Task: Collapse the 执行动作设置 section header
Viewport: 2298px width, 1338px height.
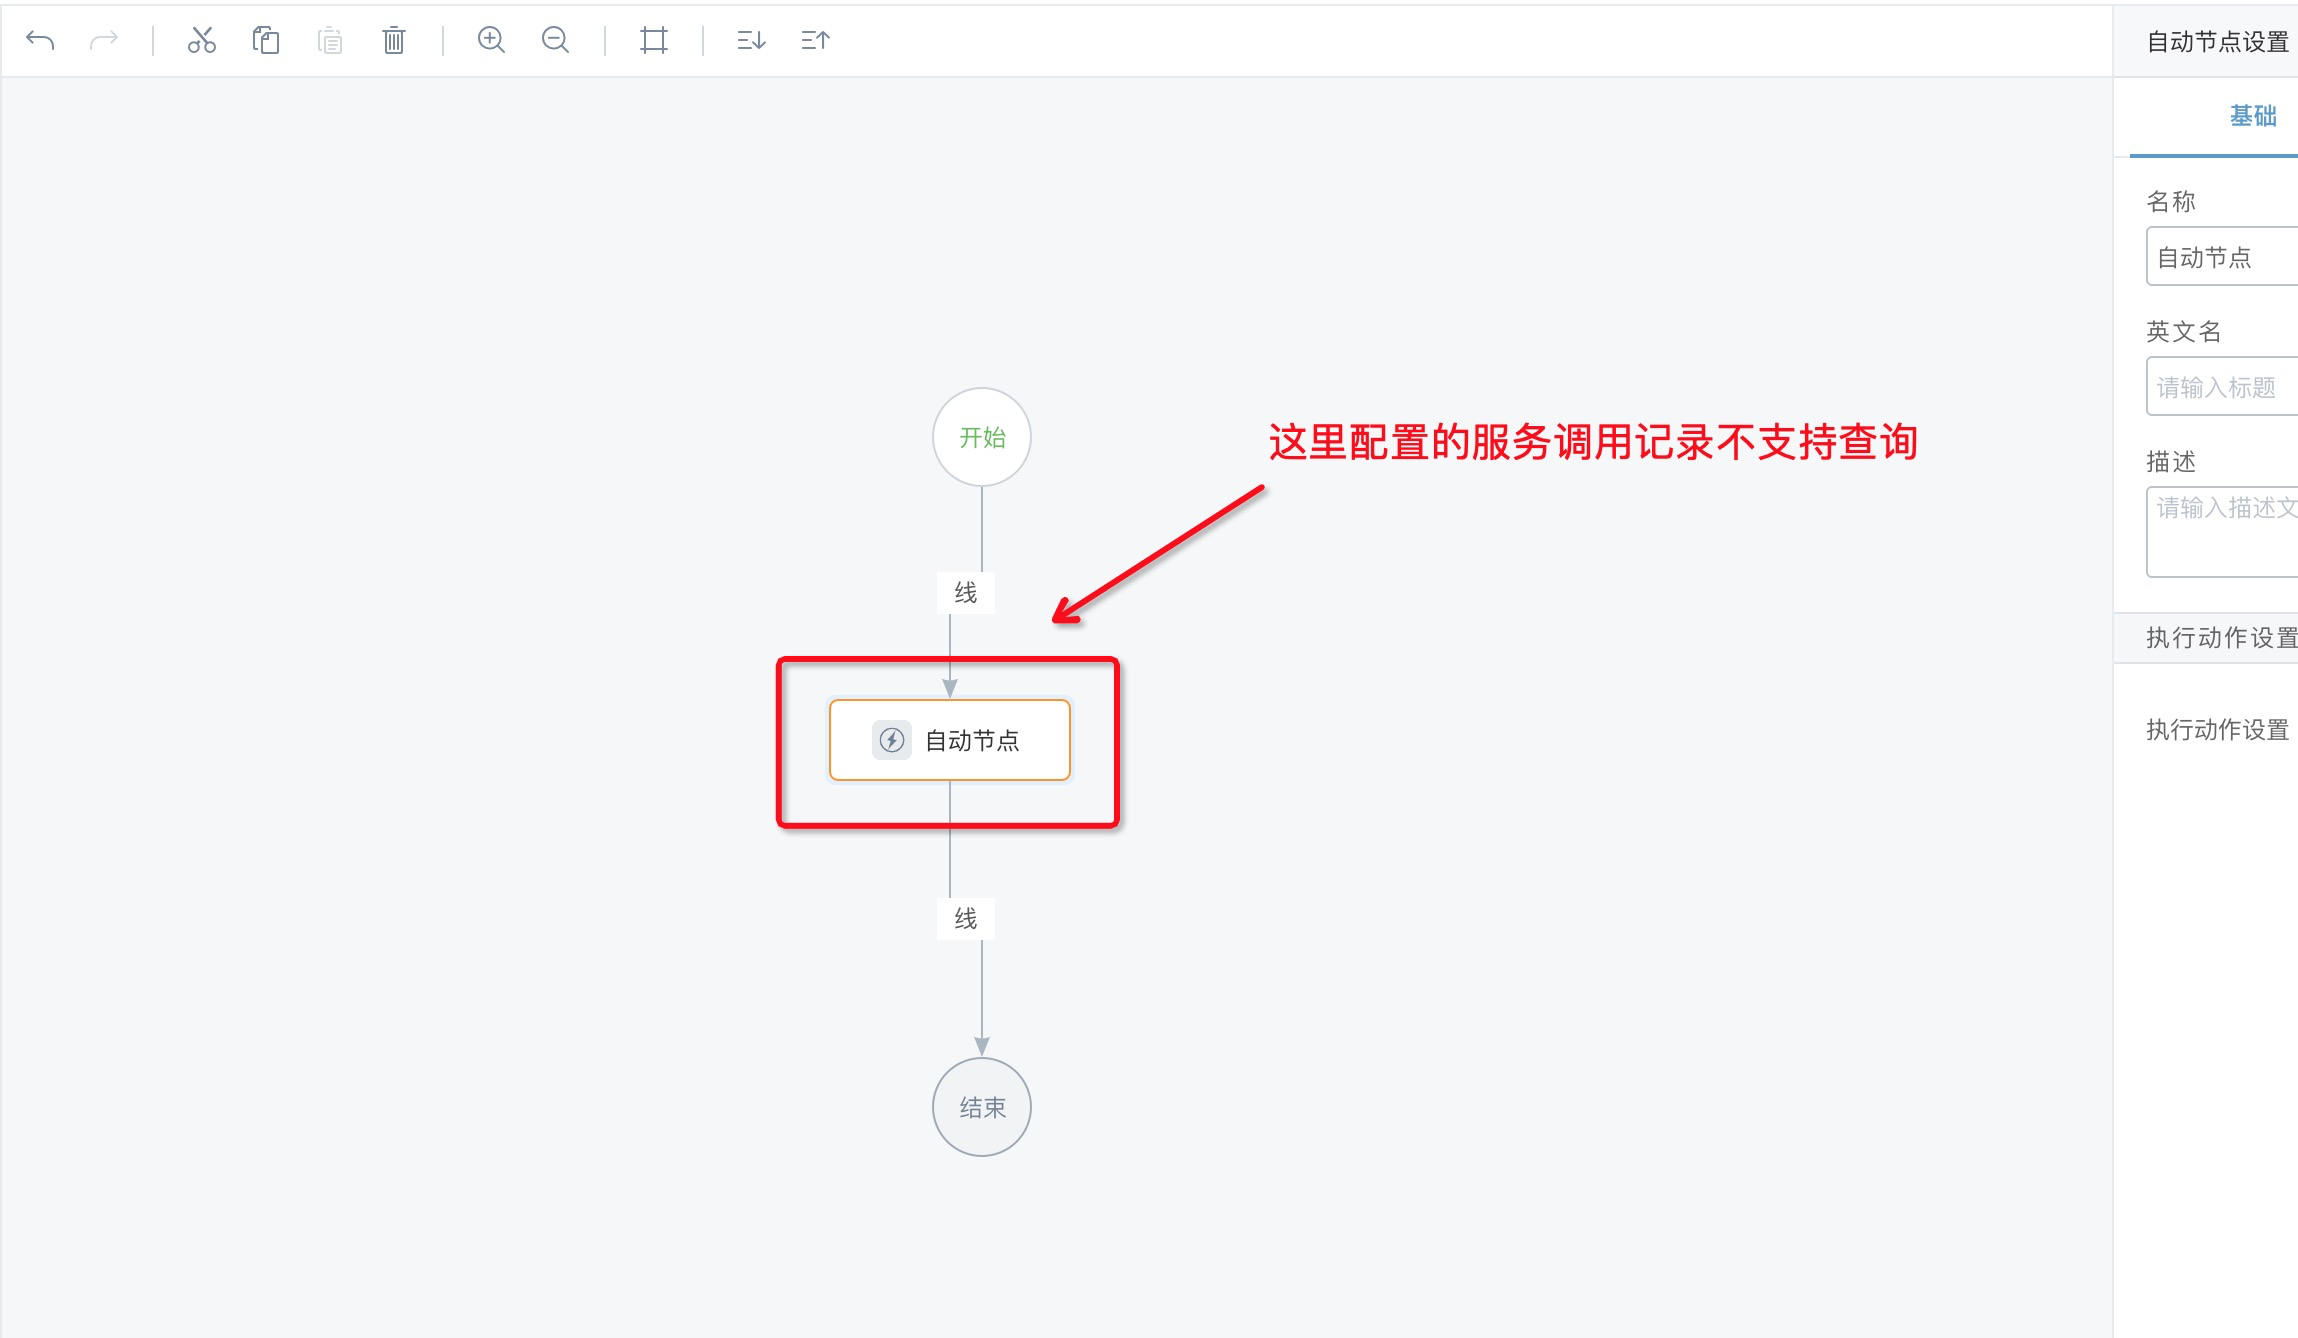Action: [x=2220, y=638]
